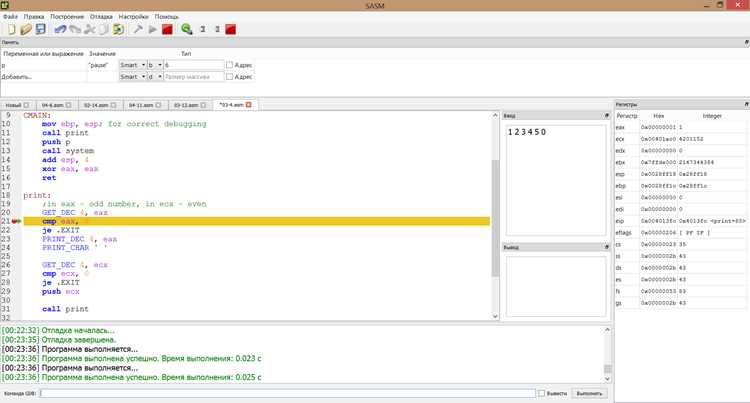Click the code editor scrollbar down arrow

coord(495,316)
